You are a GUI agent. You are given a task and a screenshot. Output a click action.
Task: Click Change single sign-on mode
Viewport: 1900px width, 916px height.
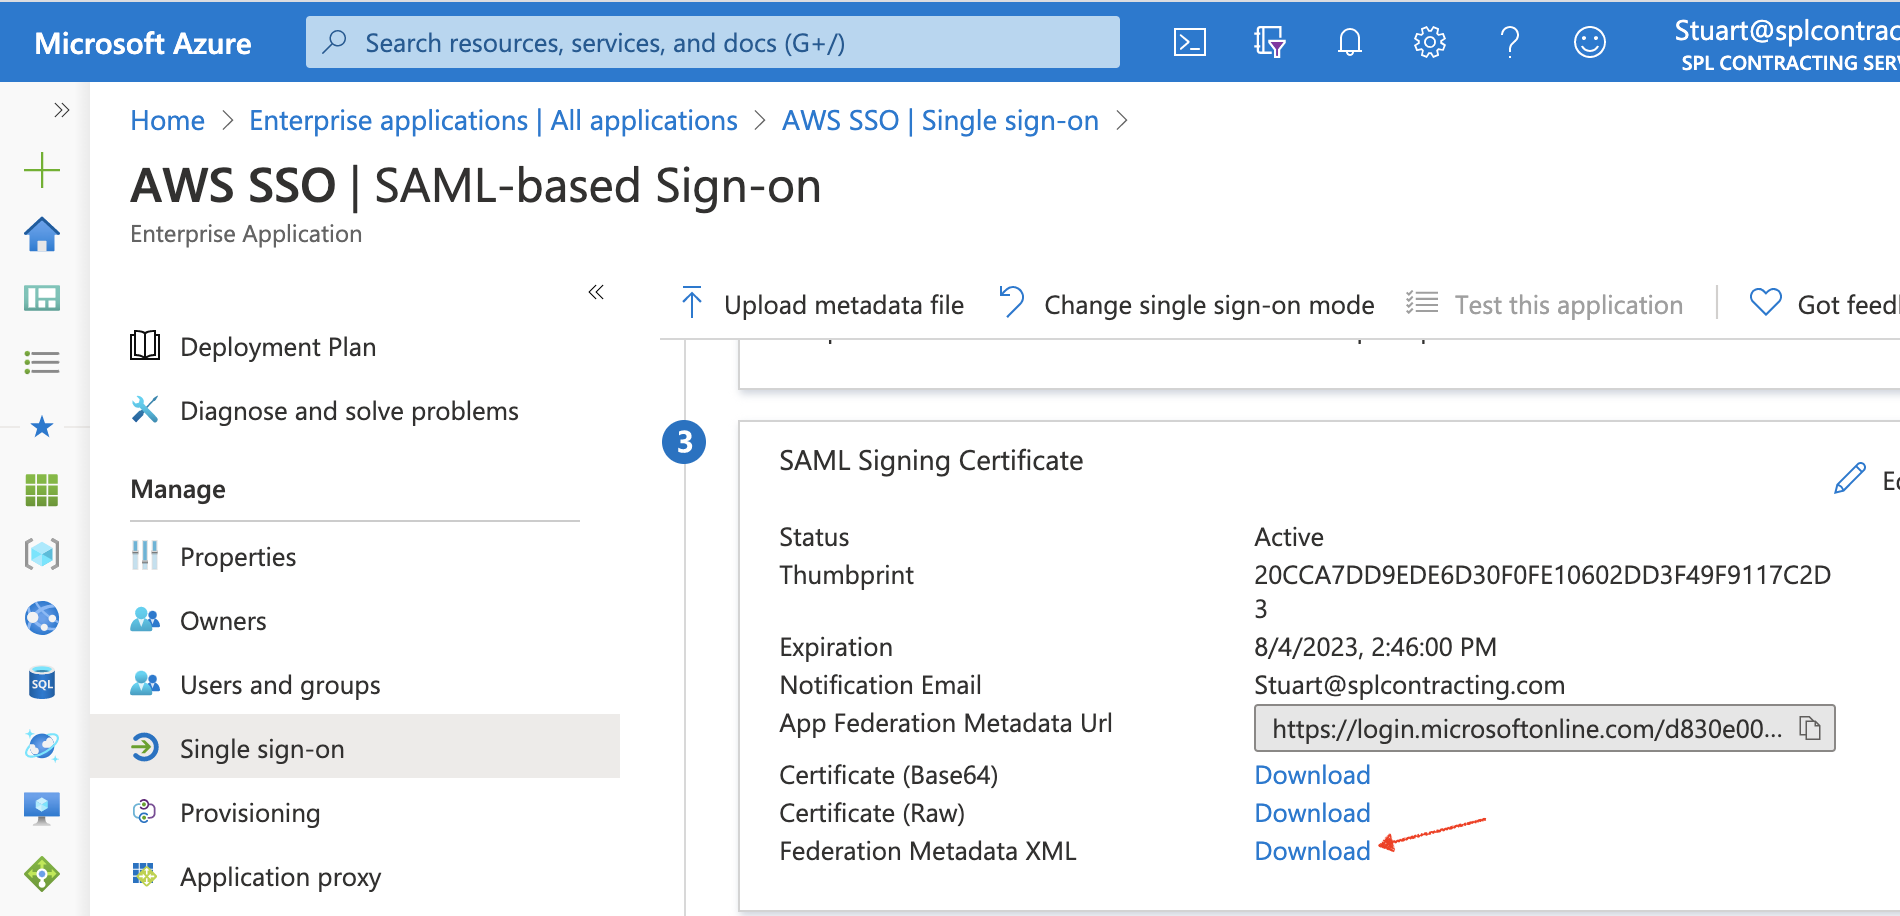tap(1187, 304)
